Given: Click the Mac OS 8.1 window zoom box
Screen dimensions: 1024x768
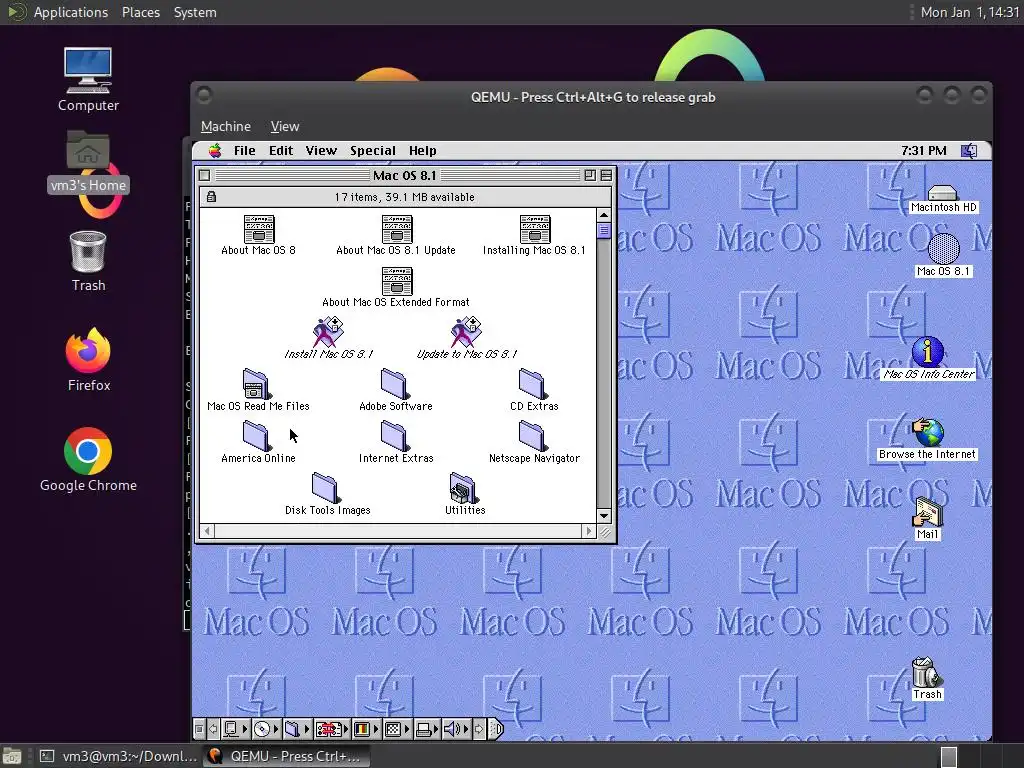Looking at the screenshot, I should 590,175.
